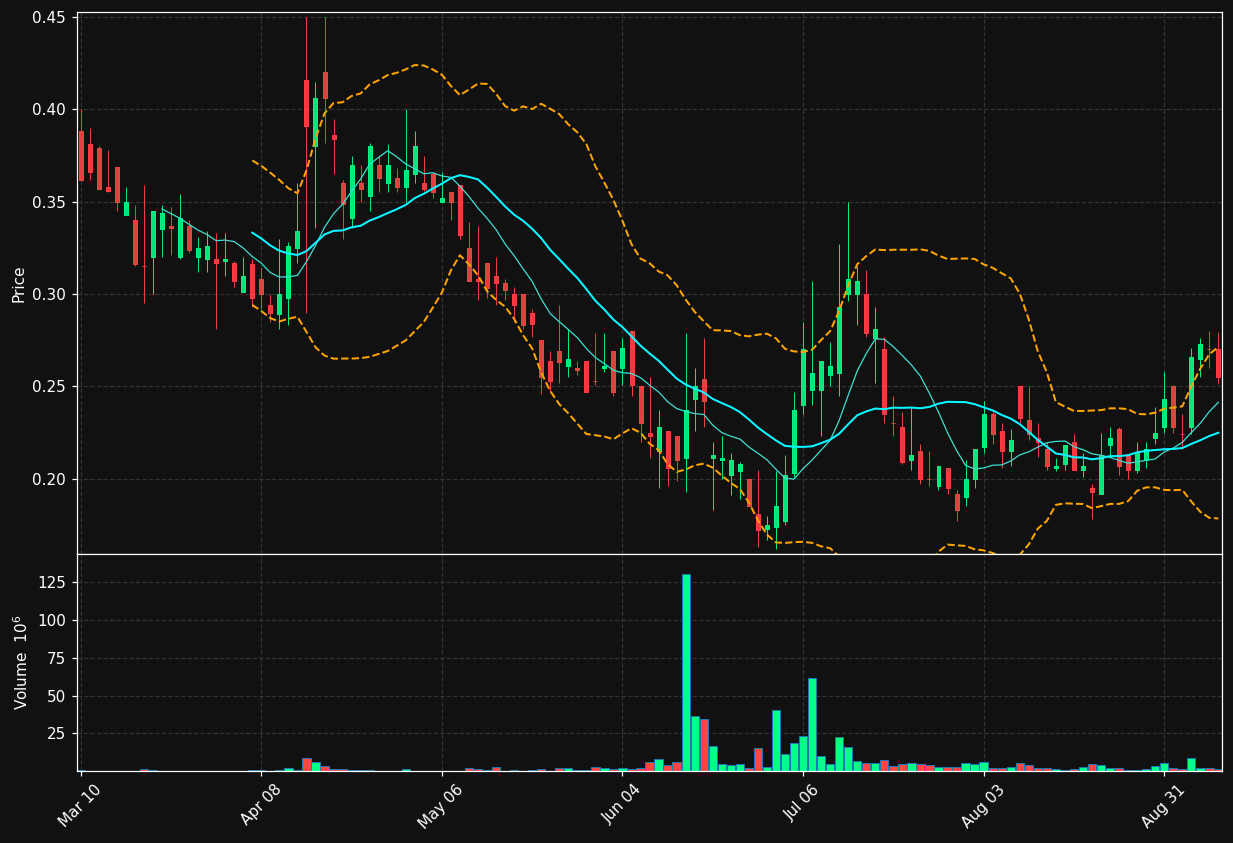This screenshot has height=843, width=1233.
Task: Click the 75 volume tick label
Action: (x=58, y=658)
